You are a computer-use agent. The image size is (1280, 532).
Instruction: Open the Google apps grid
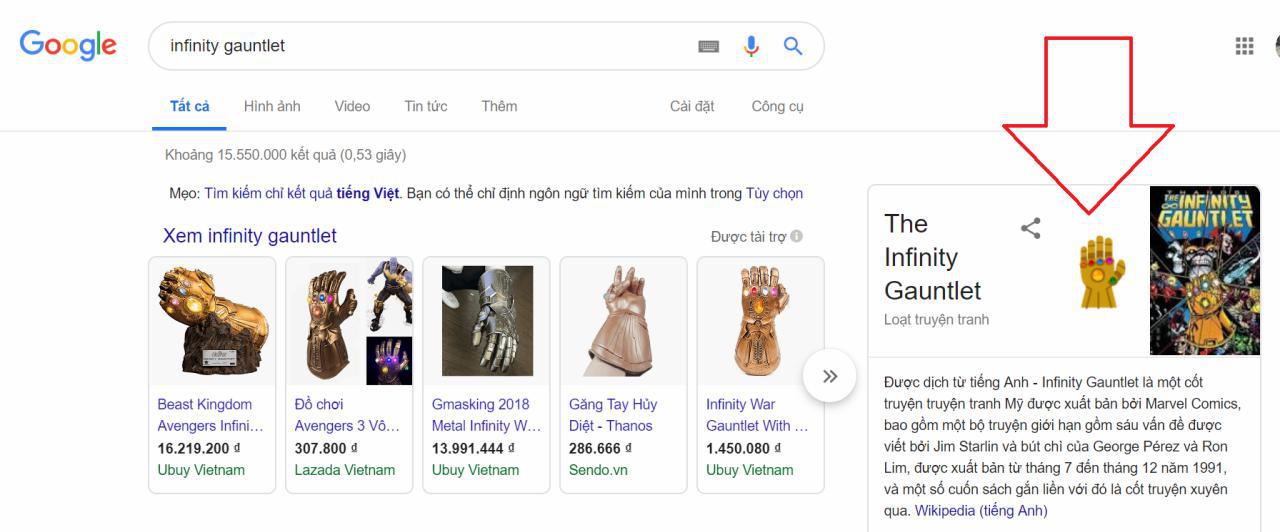pos(1245,46)
